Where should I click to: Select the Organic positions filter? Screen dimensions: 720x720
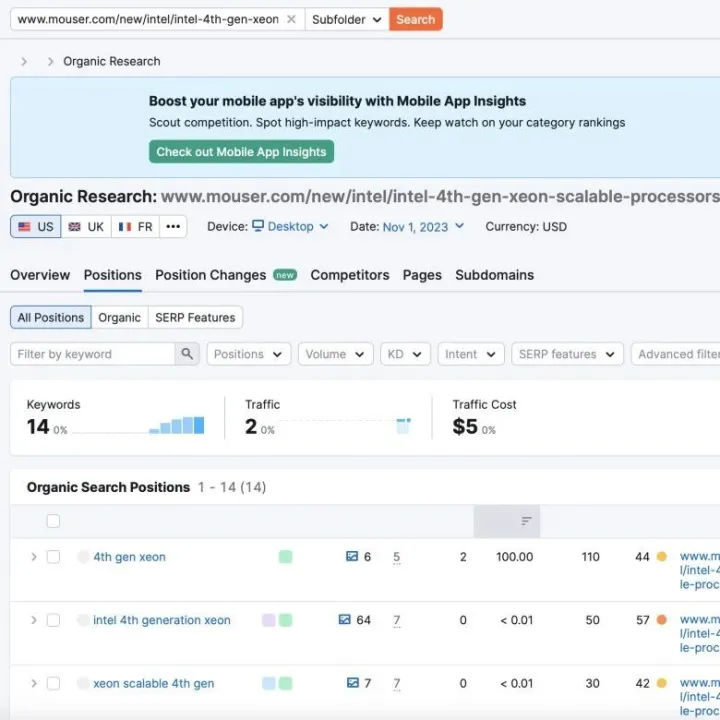(x=119, y=317)
